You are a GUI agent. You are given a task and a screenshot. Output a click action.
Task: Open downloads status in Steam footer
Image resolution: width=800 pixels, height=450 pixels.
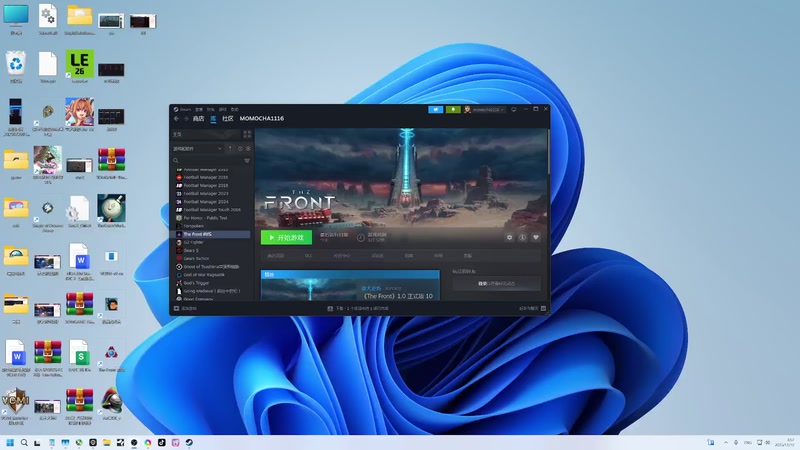click(358, 308)
